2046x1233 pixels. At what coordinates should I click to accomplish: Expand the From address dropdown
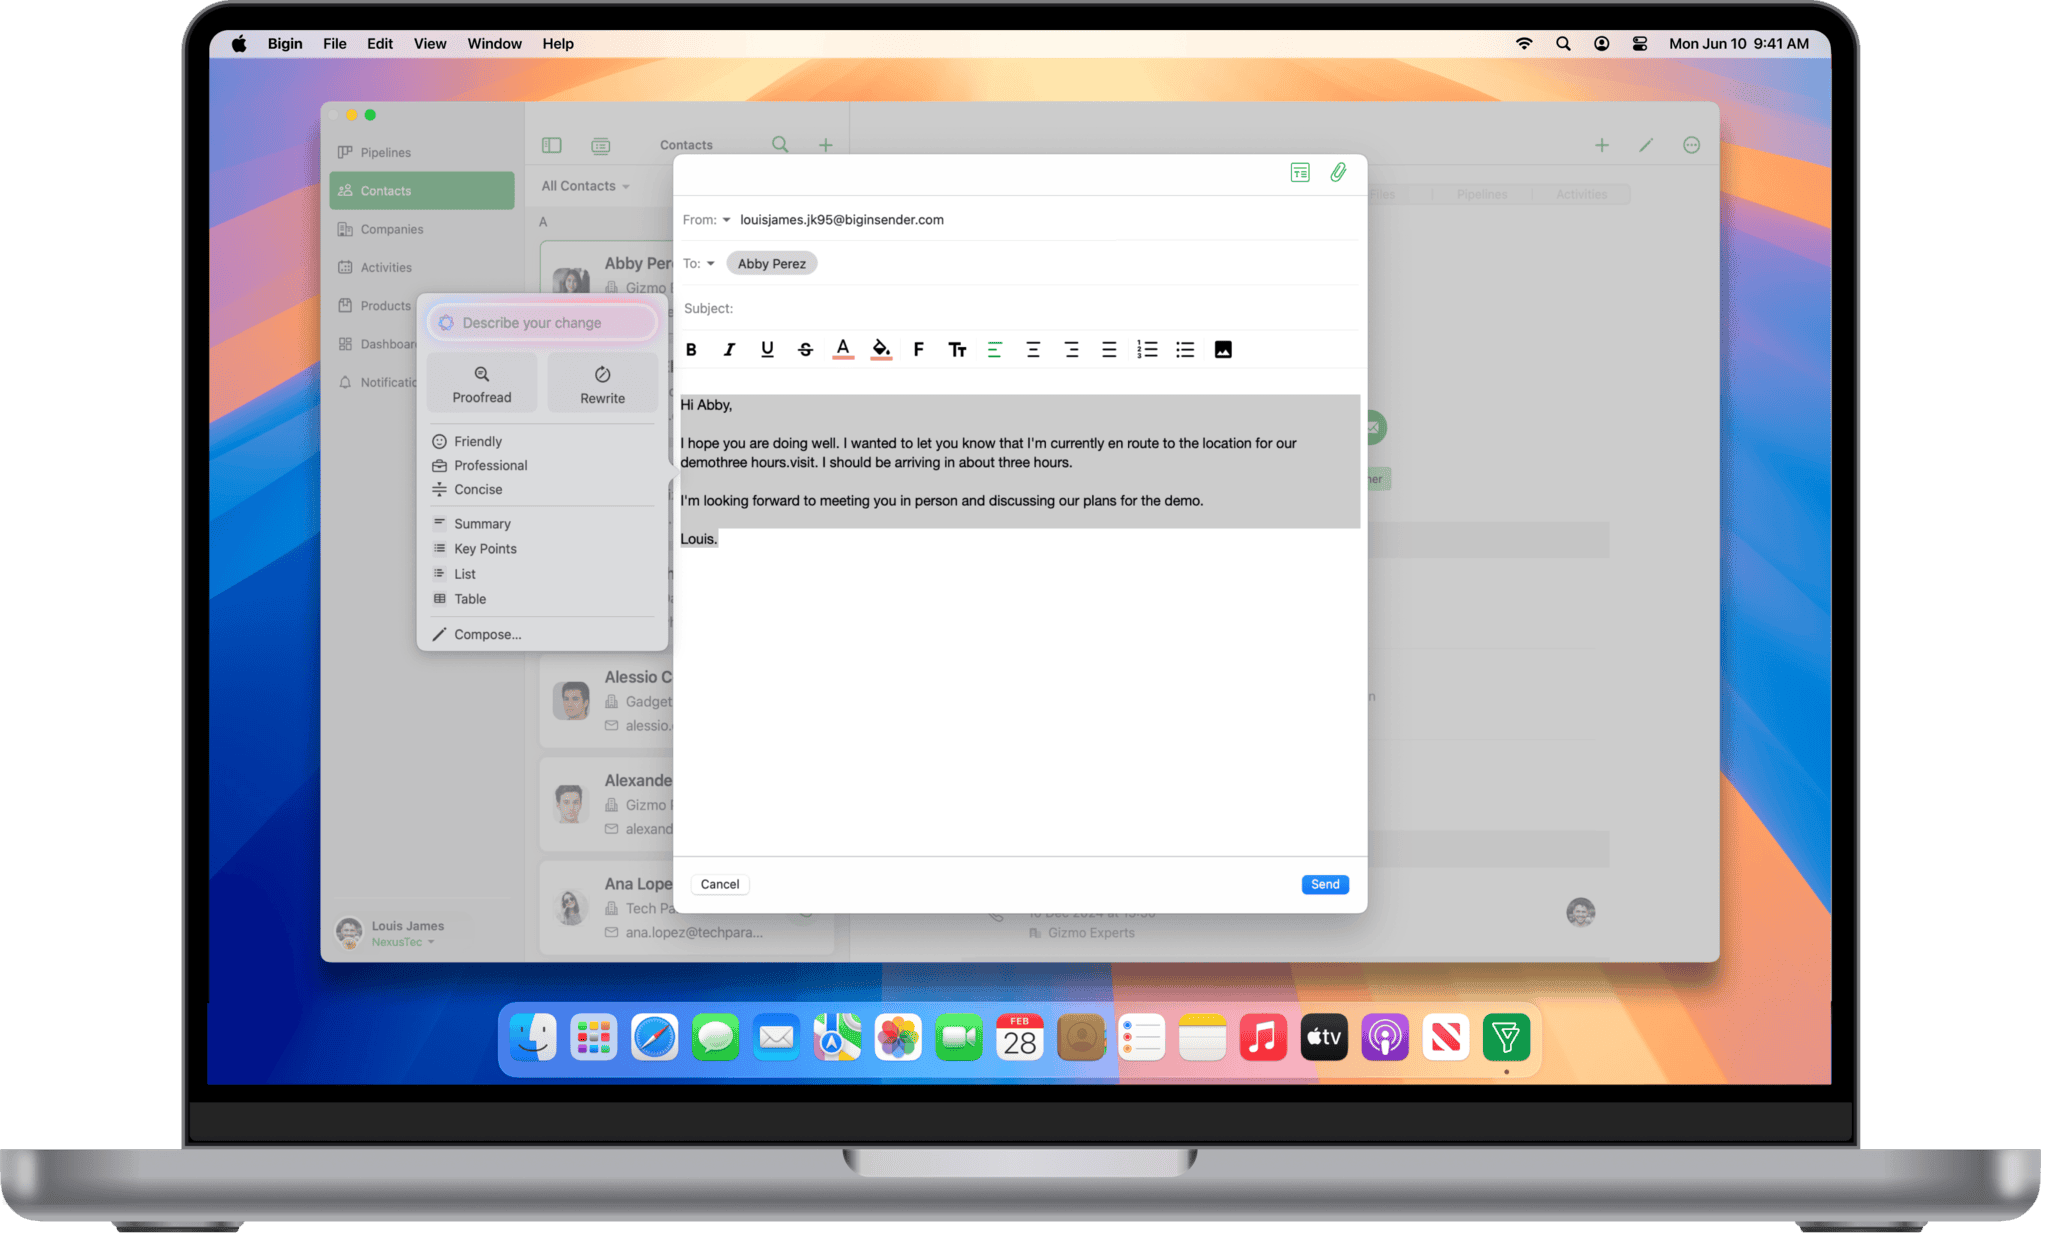pos(726,220)
